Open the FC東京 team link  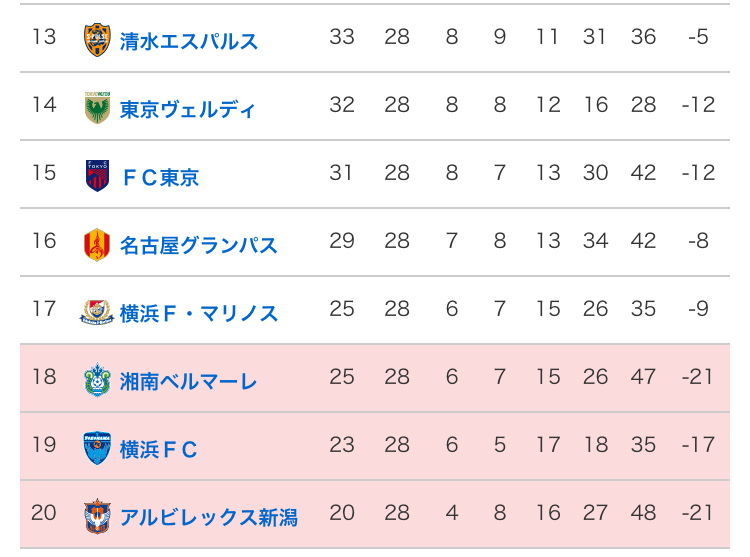(160, 177)
